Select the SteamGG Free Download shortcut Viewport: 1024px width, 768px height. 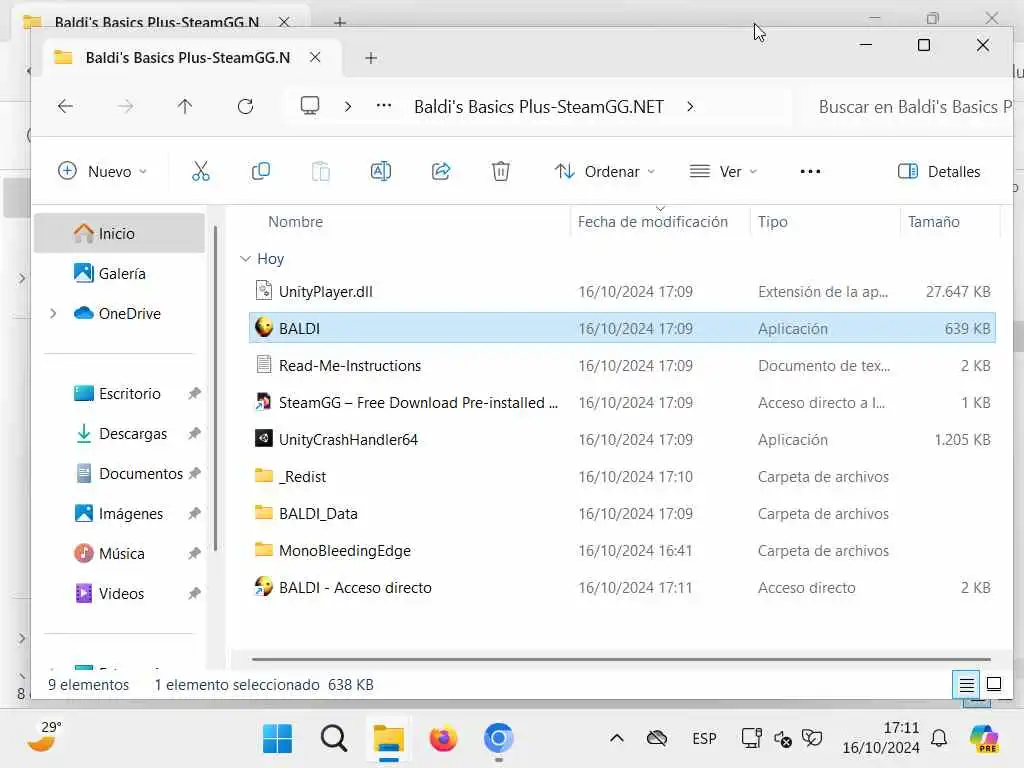(622, 402)
